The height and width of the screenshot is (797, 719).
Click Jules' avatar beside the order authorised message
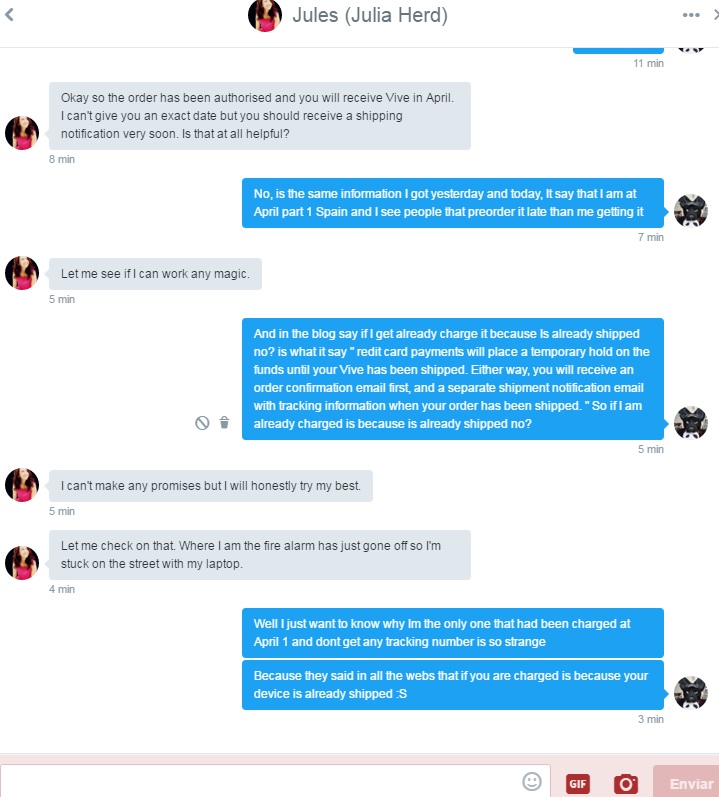click(22, 133)
